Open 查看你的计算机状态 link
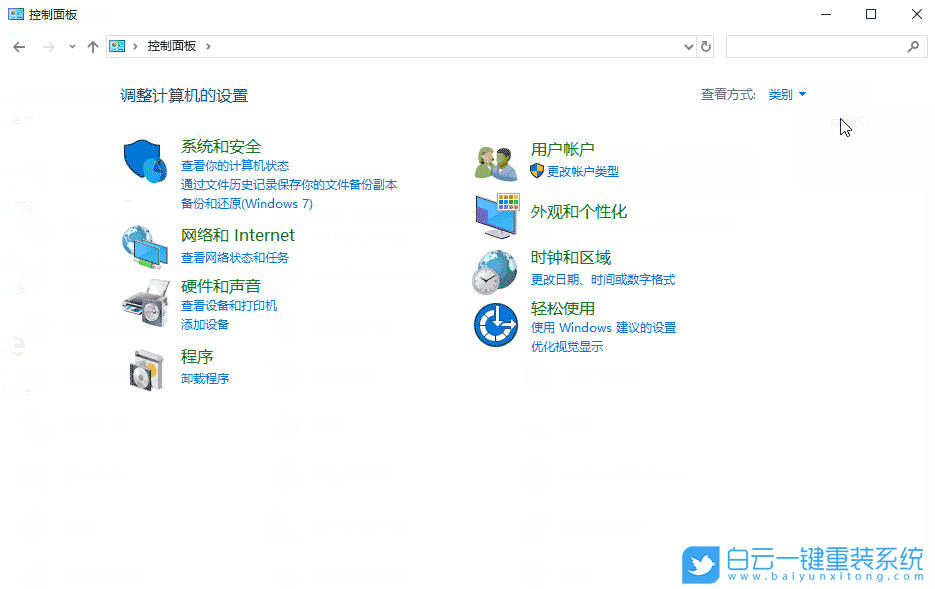The image size is (935, 589). pyautogui.click(x=235, y=165)
